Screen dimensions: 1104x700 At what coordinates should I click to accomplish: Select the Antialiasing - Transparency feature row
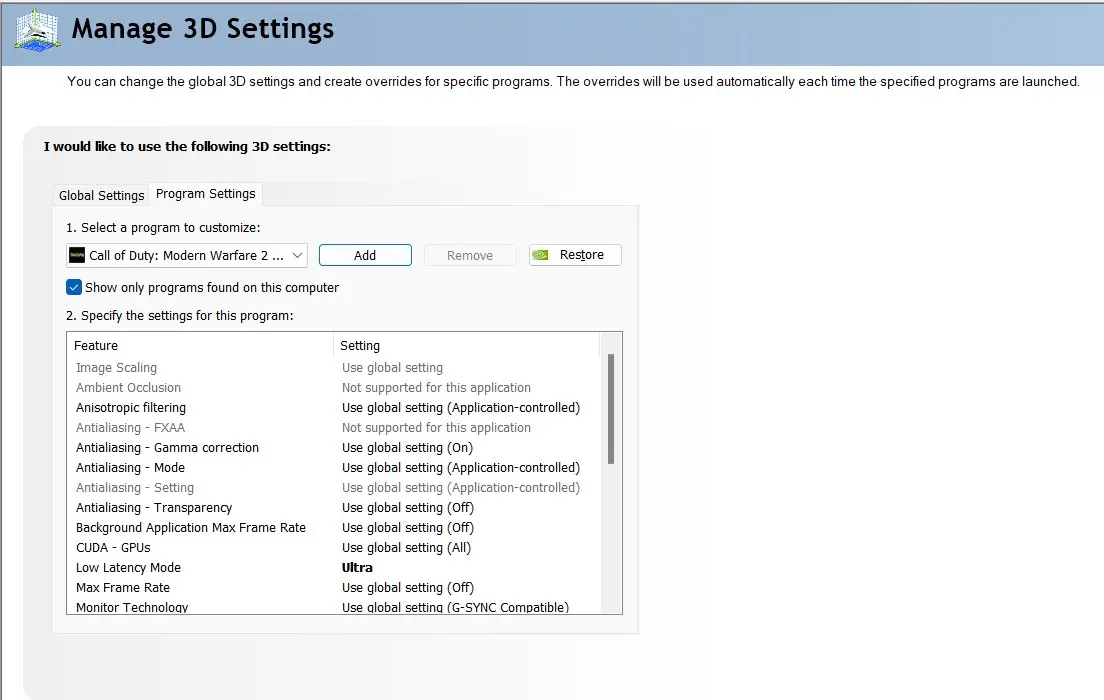pyautogui.click(x=154, y=507)
